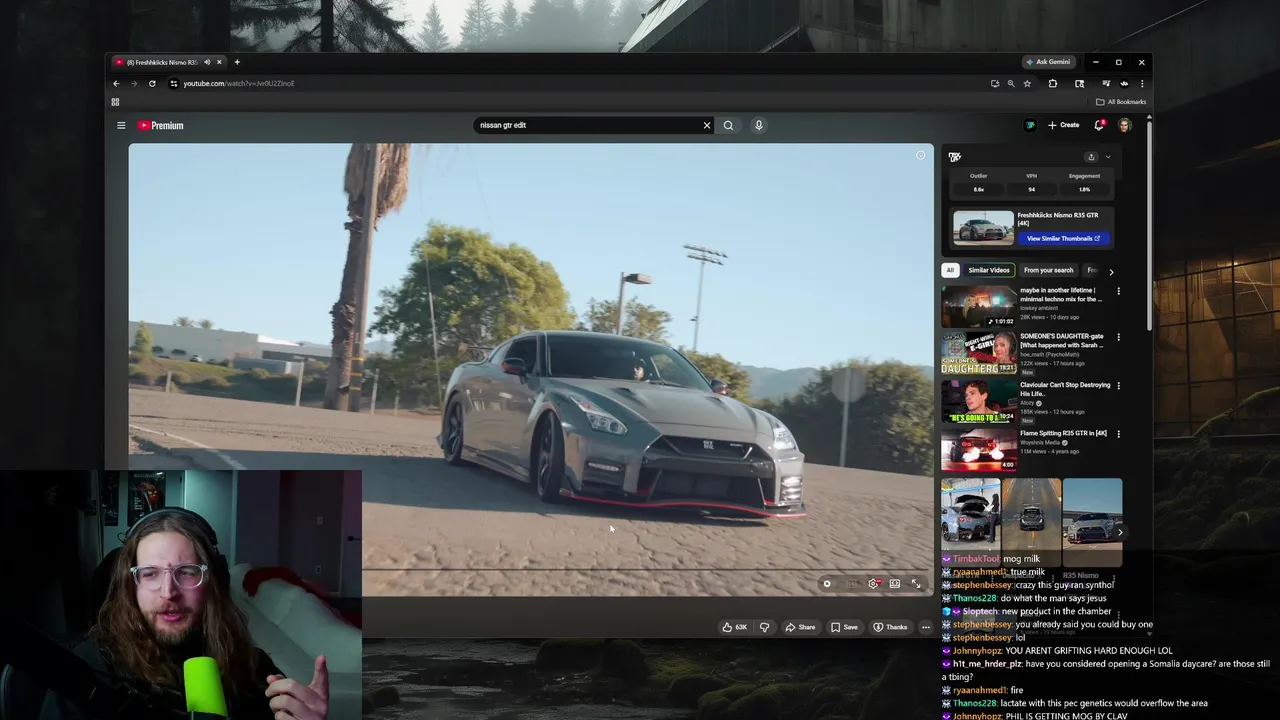Click the Share button under video
1280x720 pixels.
(800, 627)
